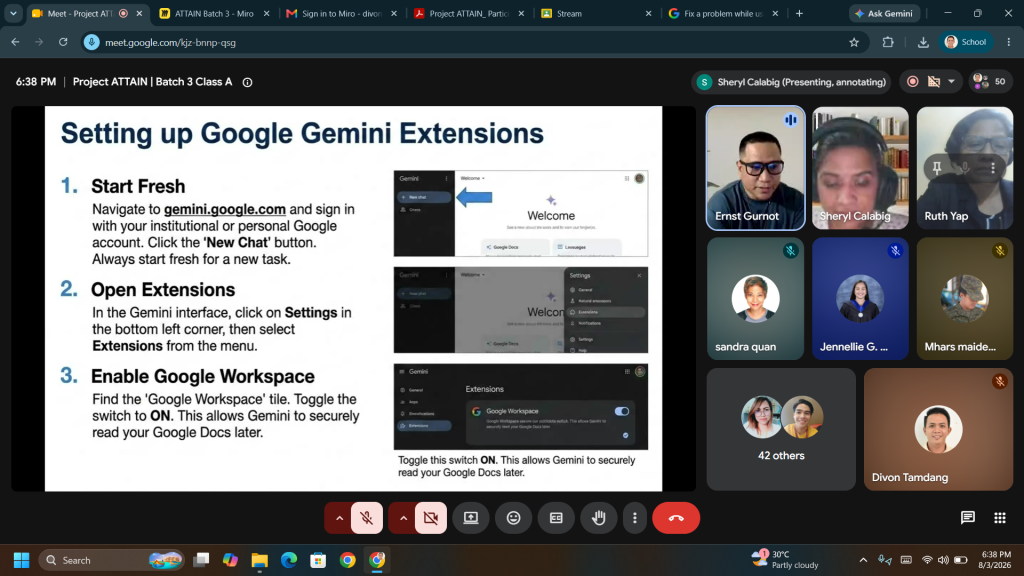1024x576 pixels.
Task: Open more options on Ruth Yap tile
Action: [993, 168]
